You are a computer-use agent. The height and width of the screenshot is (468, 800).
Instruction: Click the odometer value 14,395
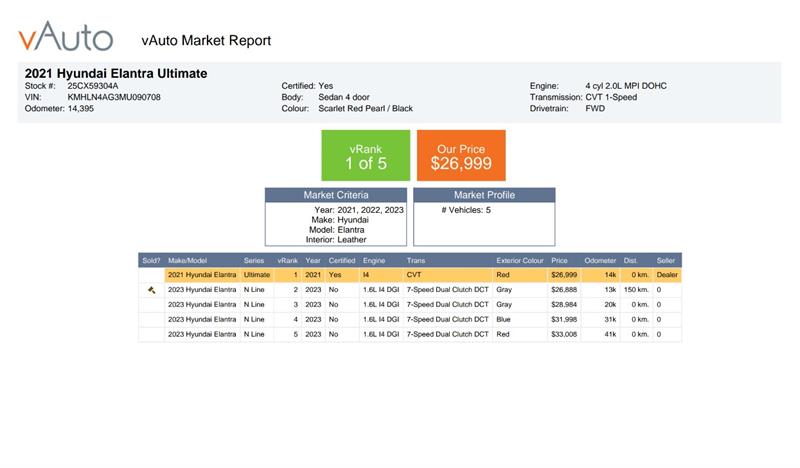pos(81,108)
